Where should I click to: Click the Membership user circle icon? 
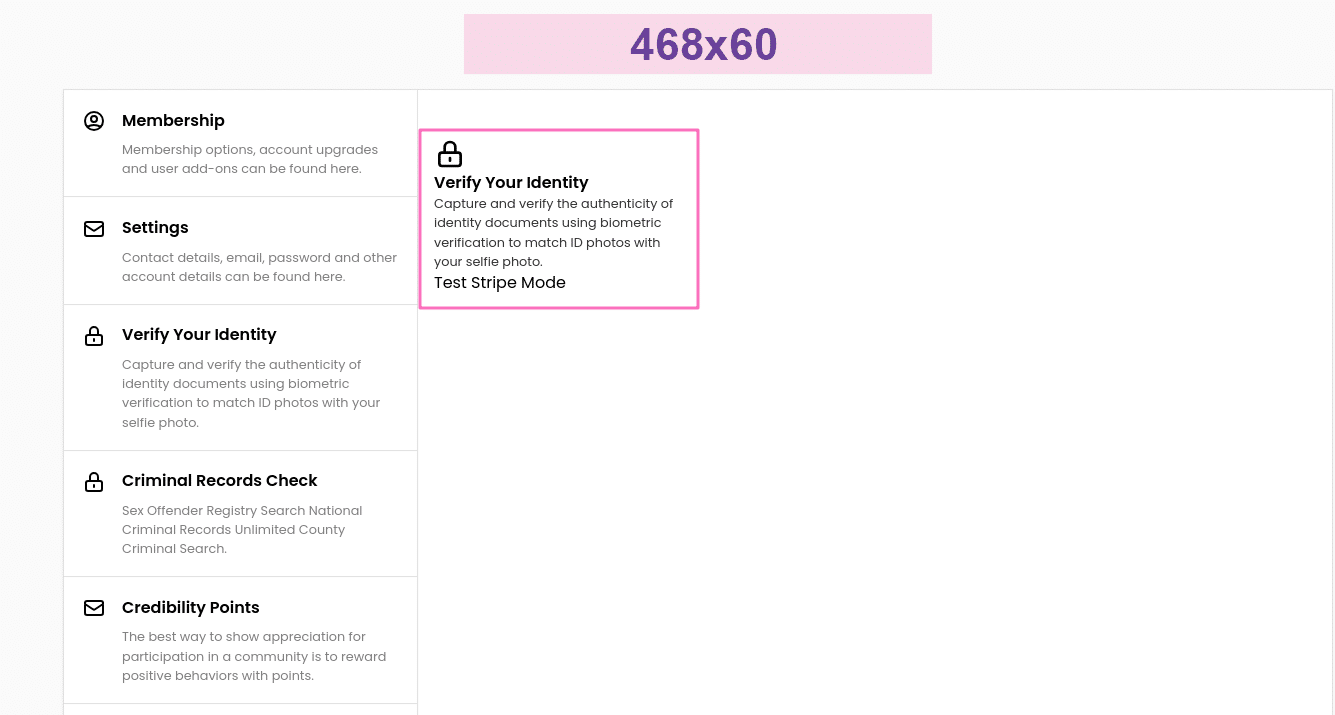click(94, 121)
